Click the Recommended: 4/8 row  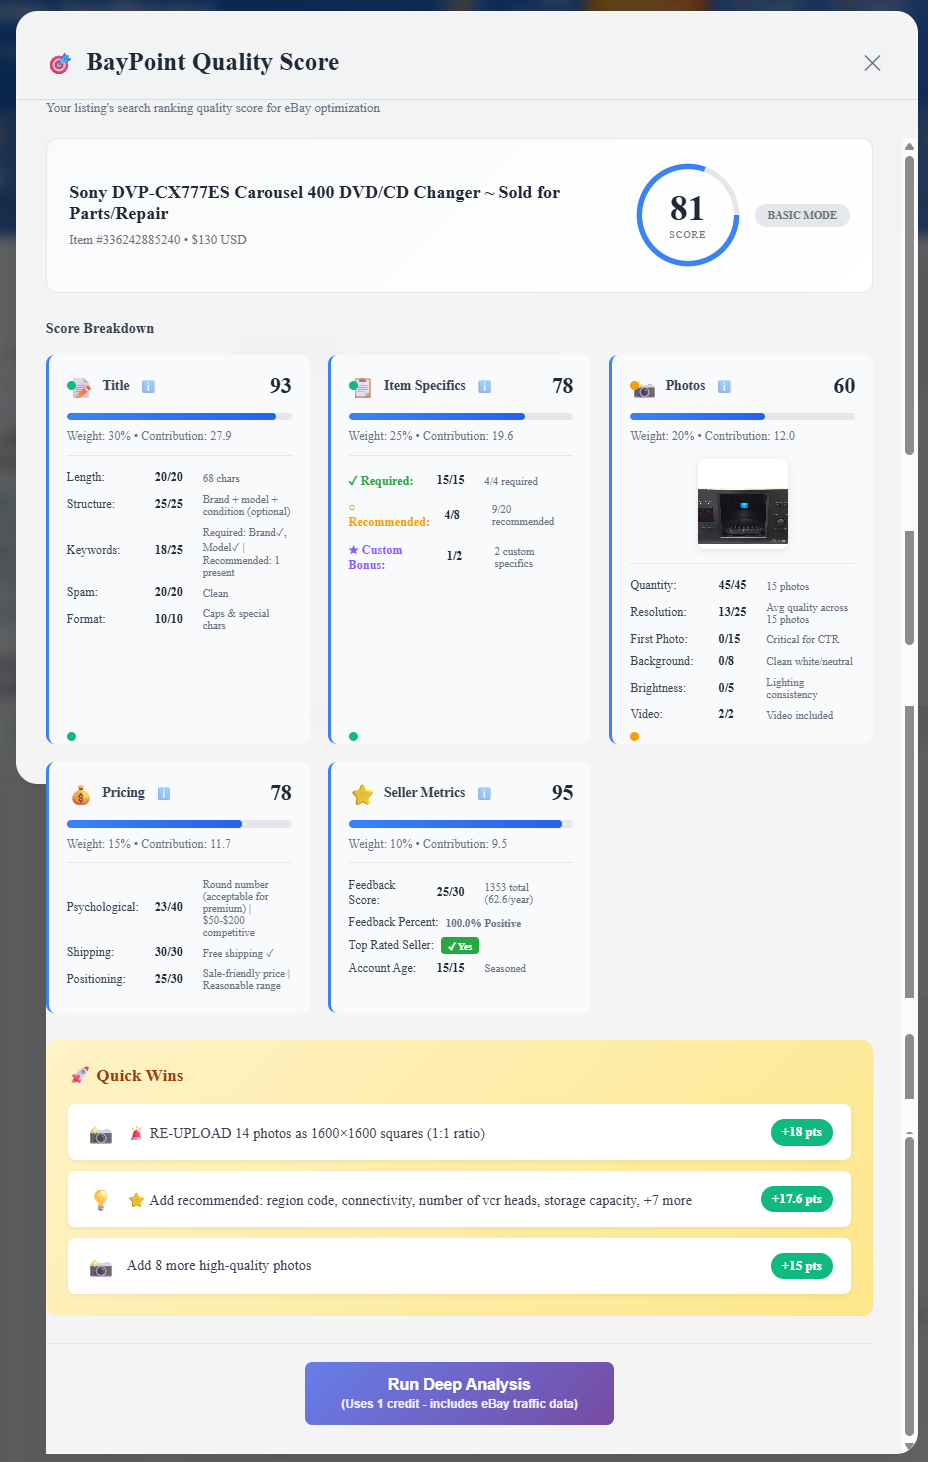point(461,515)
